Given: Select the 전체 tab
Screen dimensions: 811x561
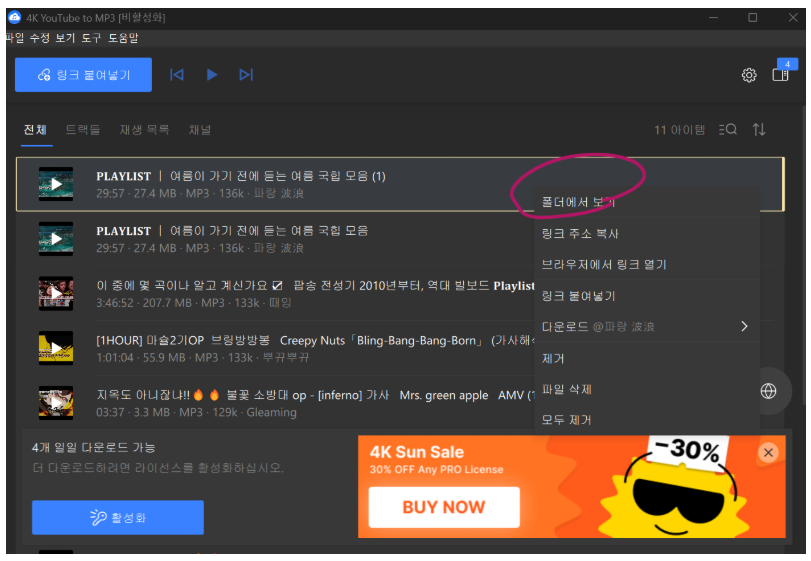Looking at the screenshot, I should 35,130.
